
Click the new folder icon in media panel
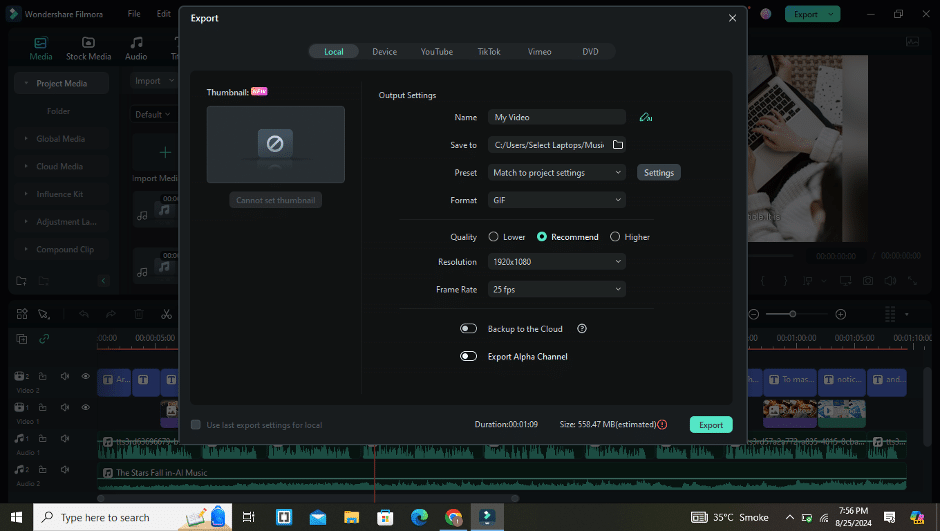coord(22,281)
